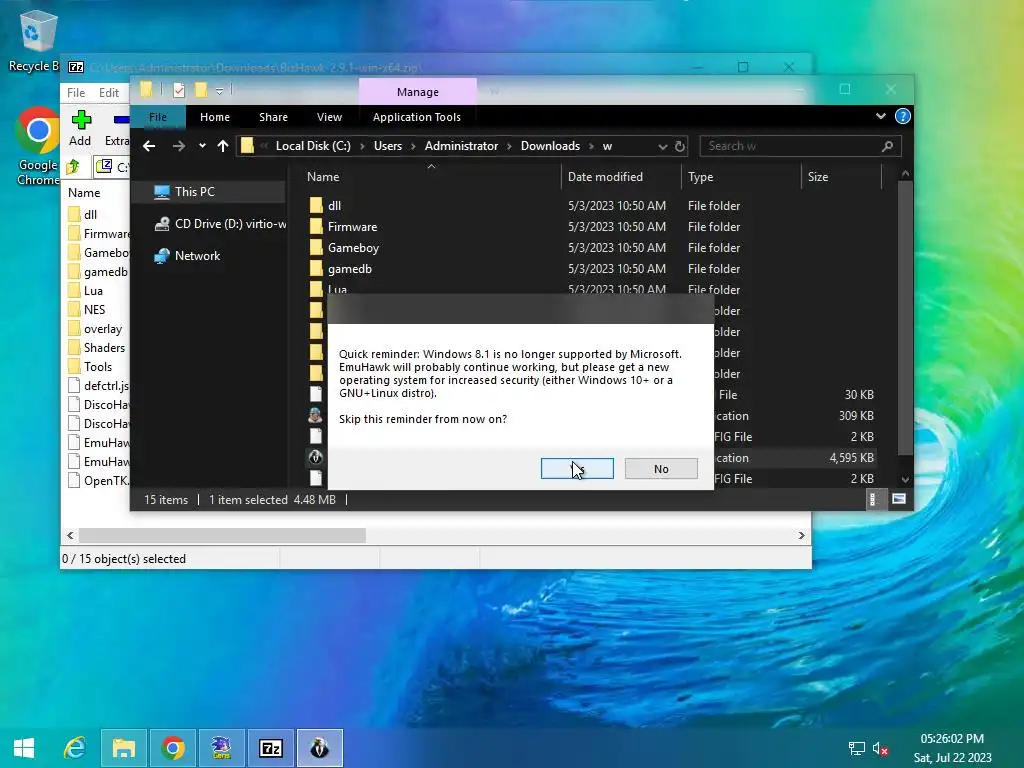Select Administrator in the address path
Viewport: 1024px width, 768px height.
tap(461, 146)
